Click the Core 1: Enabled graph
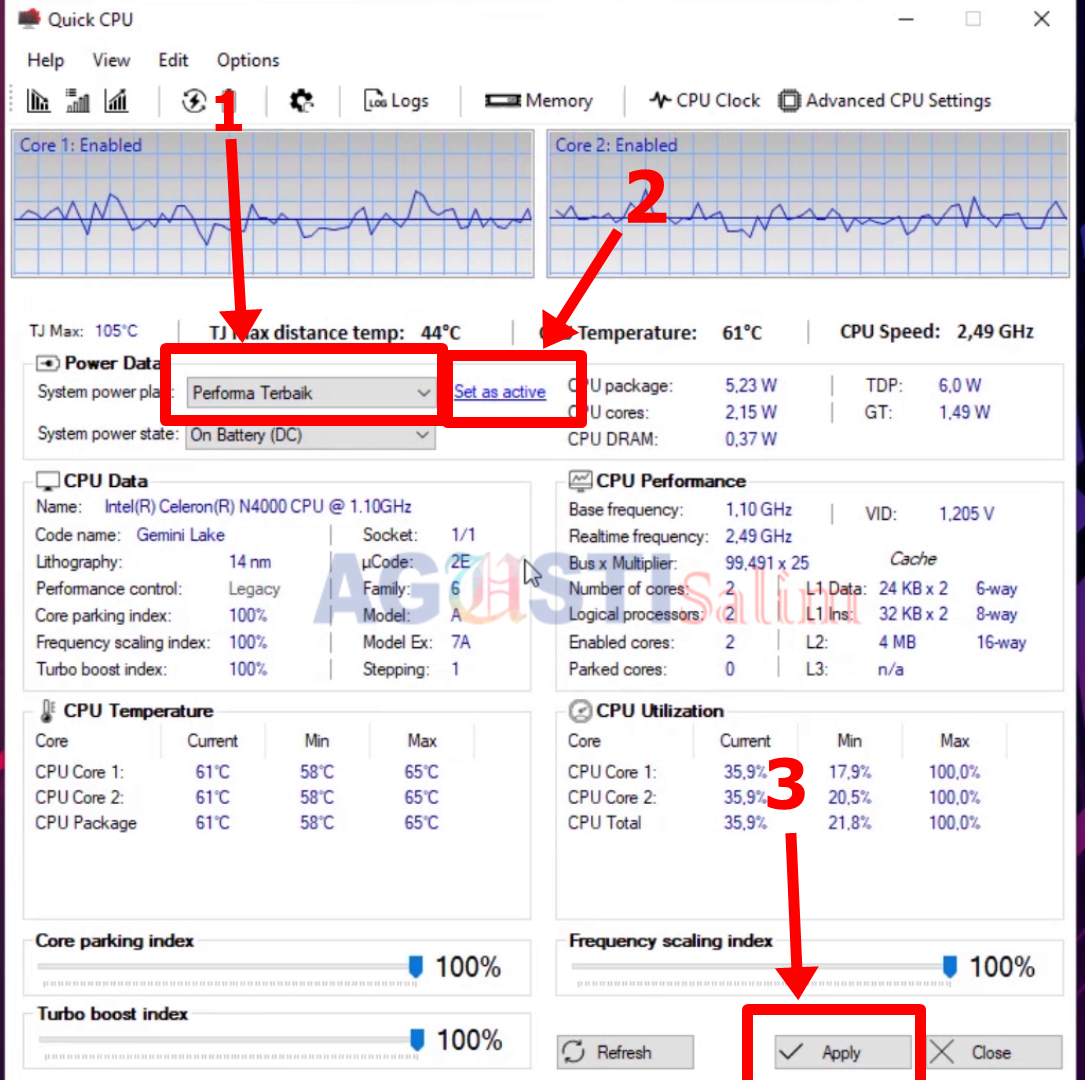1085x1080 pixels. click(x=273, y=203)
